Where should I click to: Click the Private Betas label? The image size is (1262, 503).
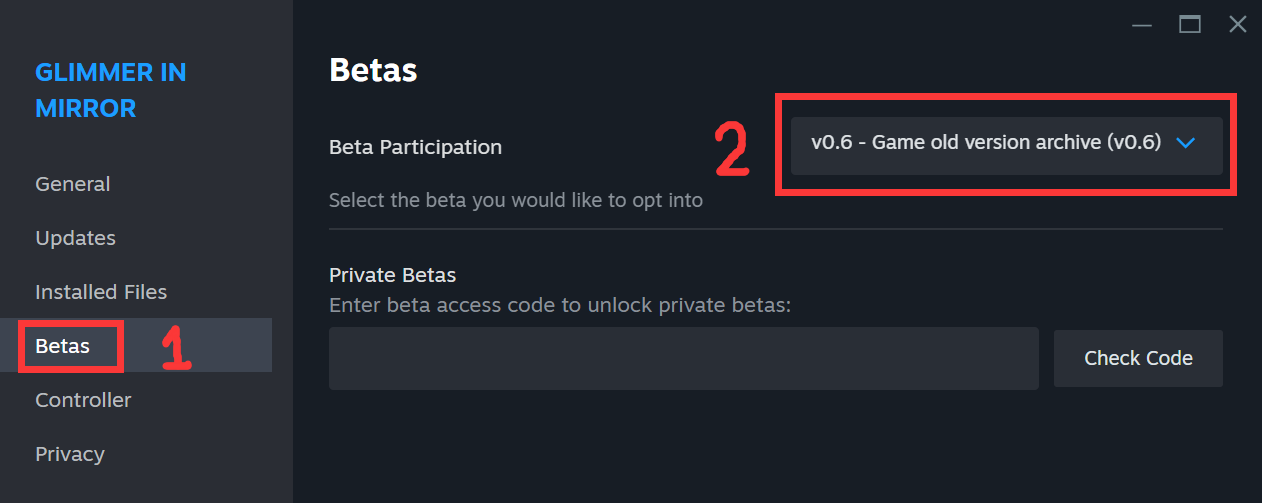[x=392, y=275]
